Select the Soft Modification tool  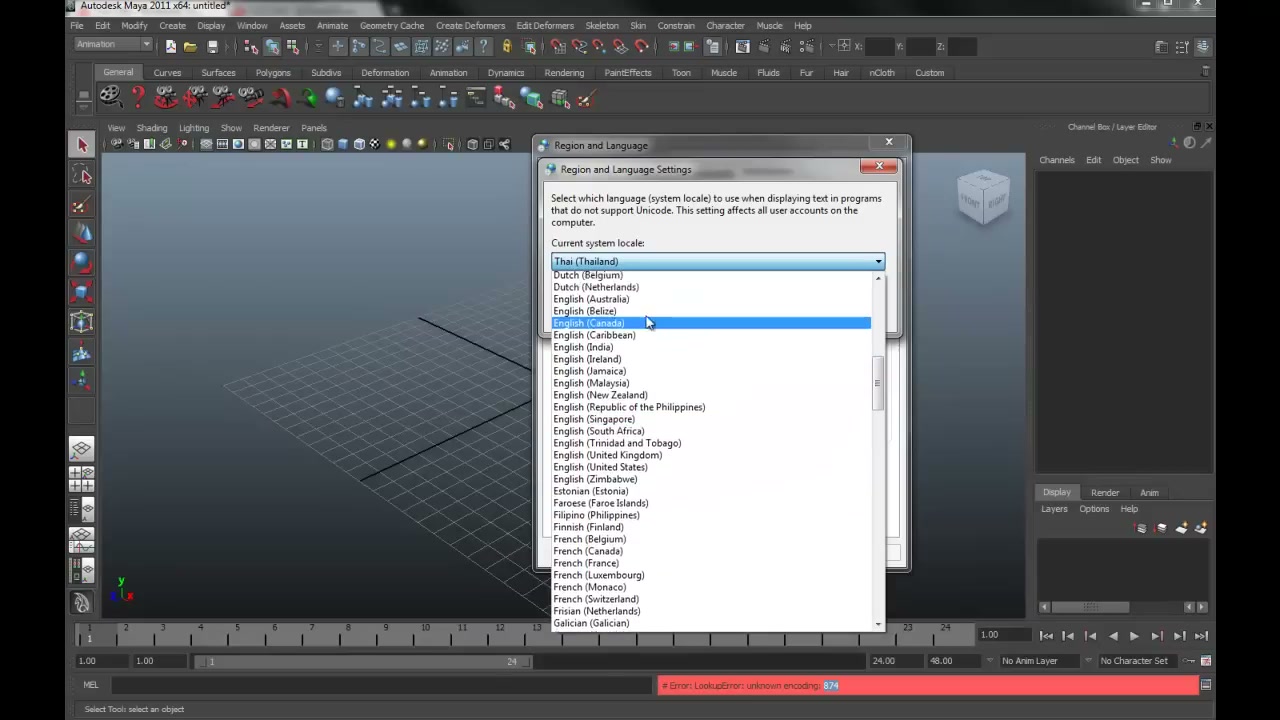pyautogui.click(x=82, y=352)
